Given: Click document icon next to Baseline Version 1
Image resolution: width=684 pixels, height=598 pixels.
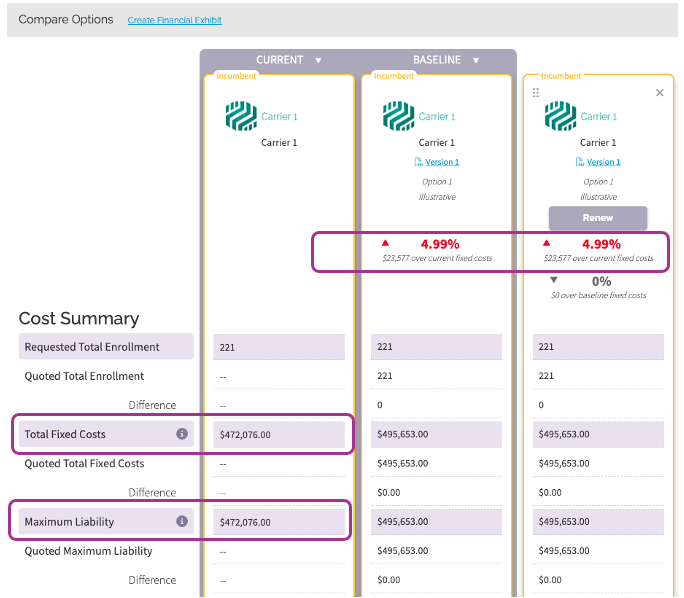Looking at the screenshot, I should click(418, 162).
